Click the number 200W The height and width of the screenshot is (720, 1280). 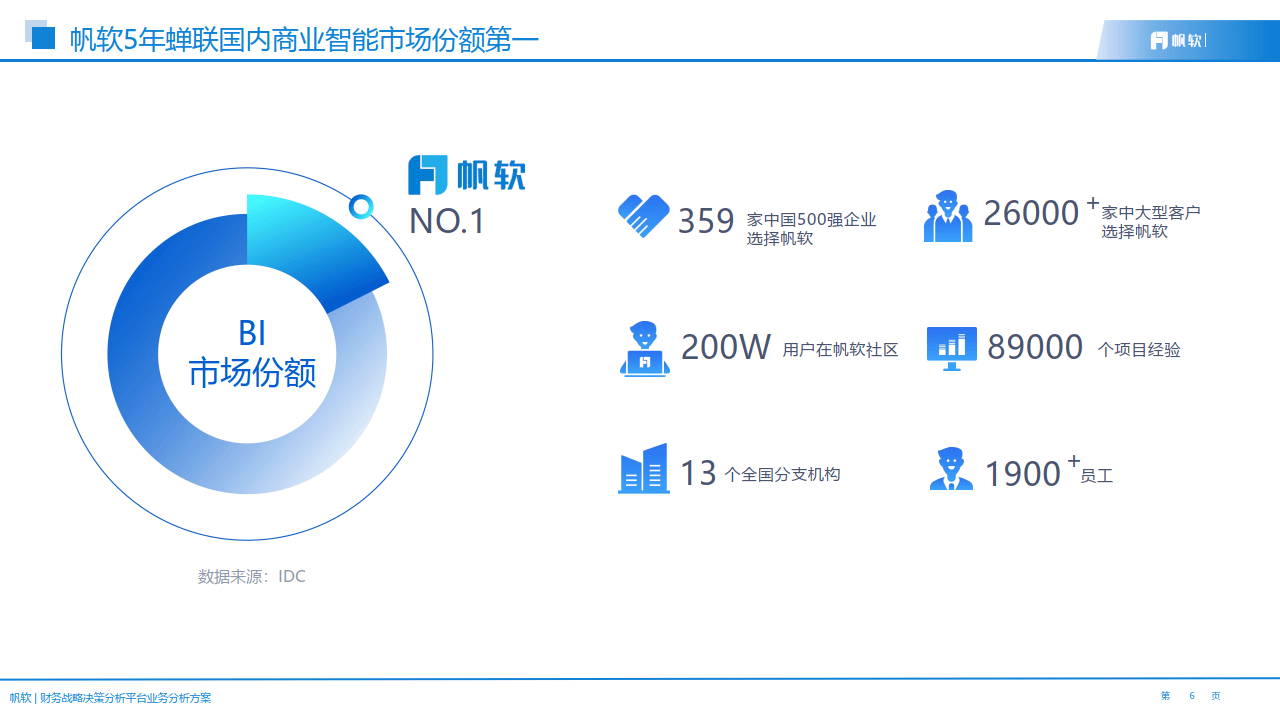[x=726, y=347]
